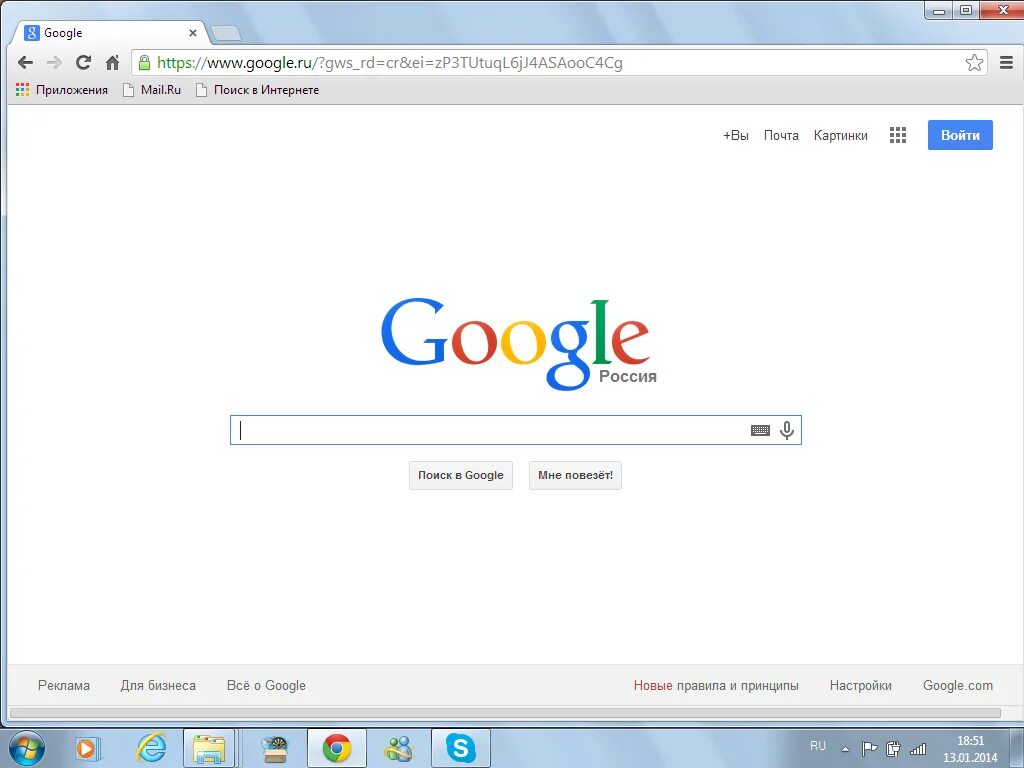Click the power plug battery tray icon
Viewport: 1024px width, 768px height.
click(x=893, y=749)
